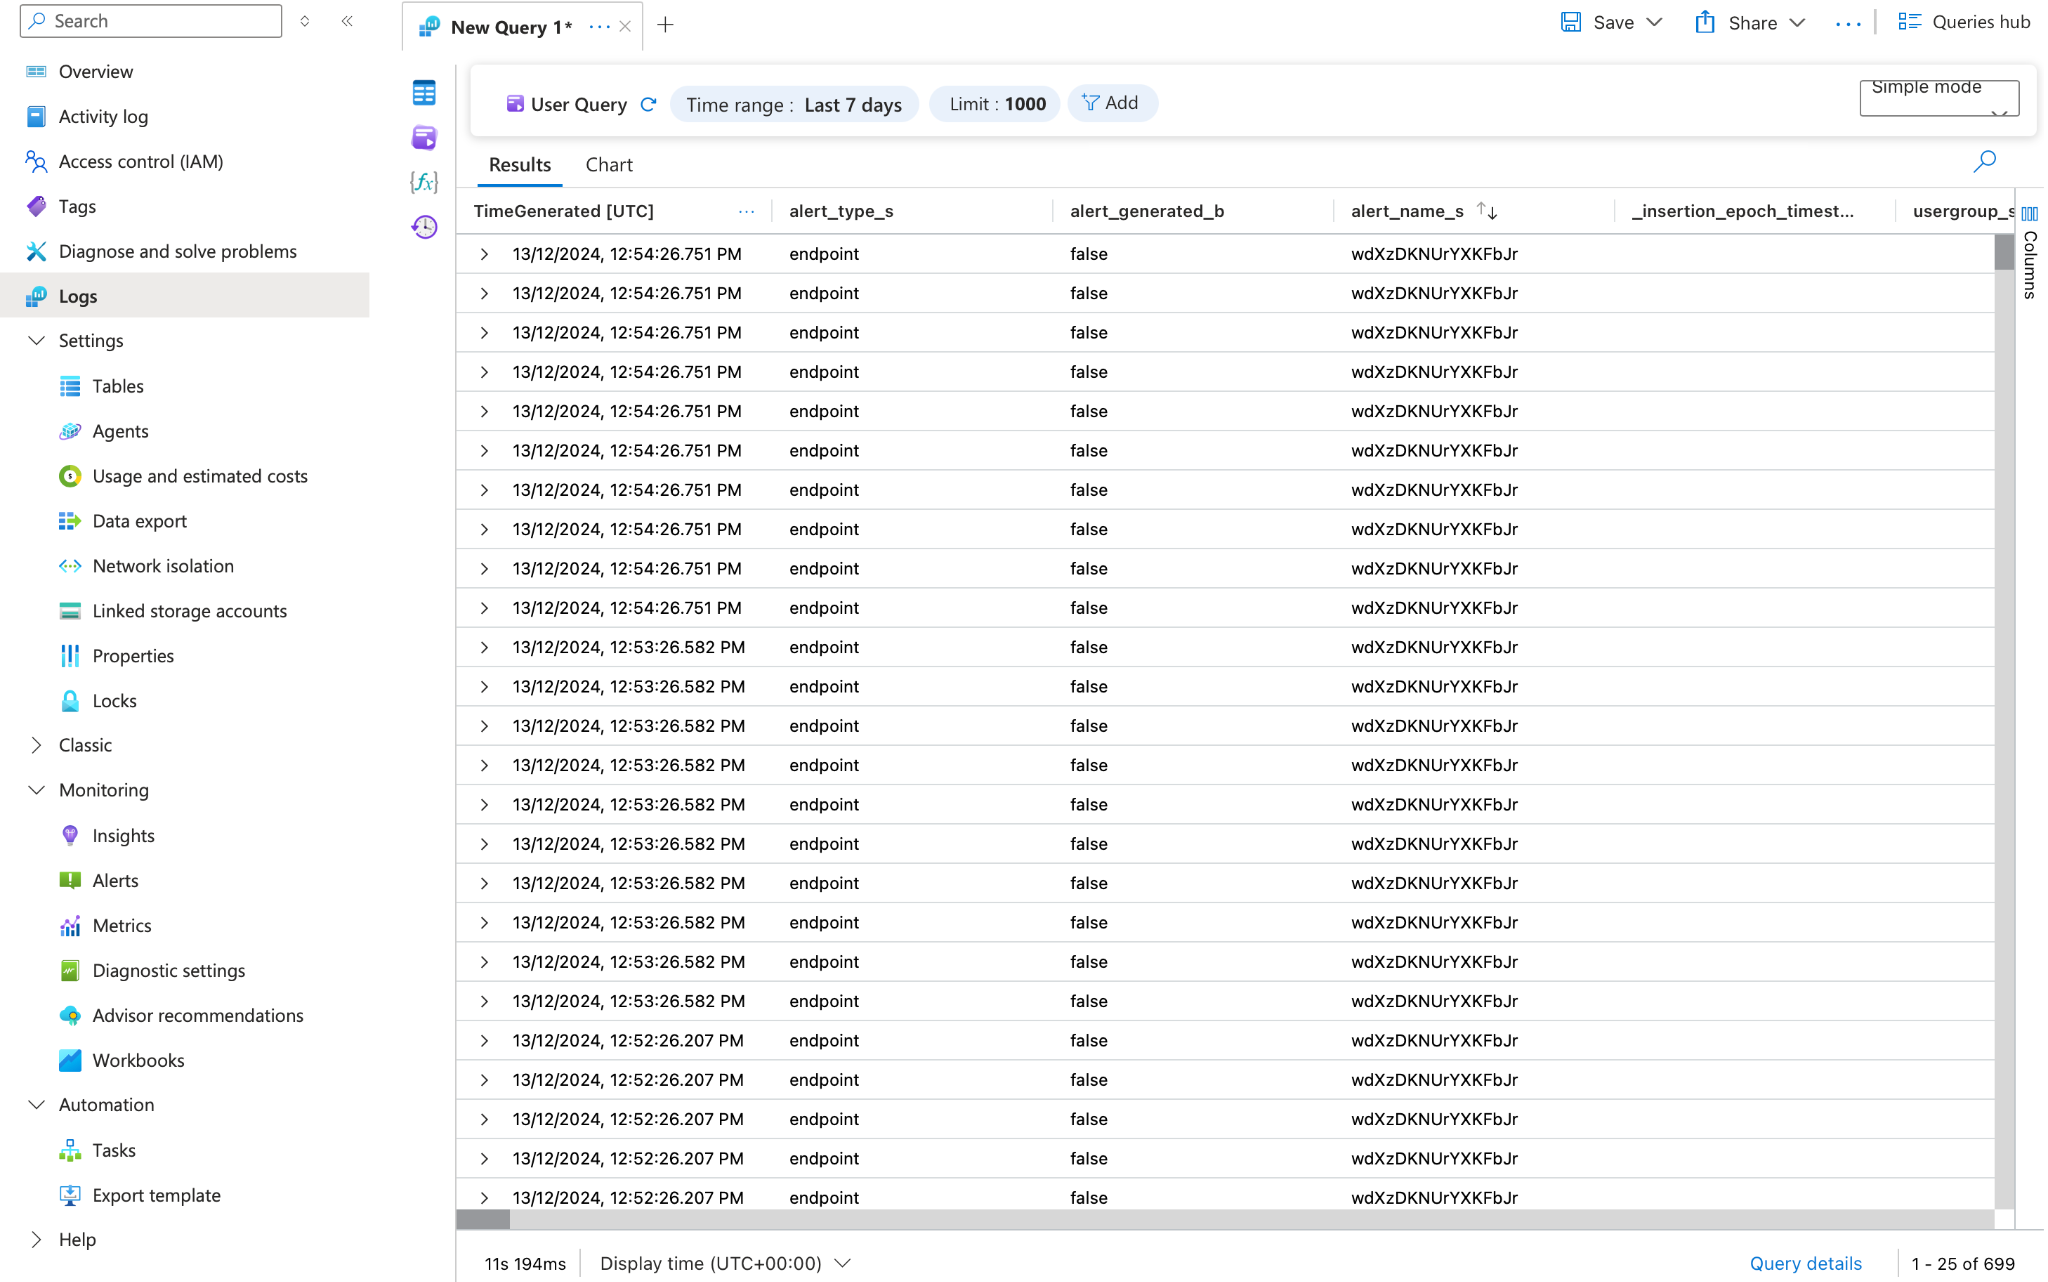This screenshot has width=2048, height=1282.
Task: Open the Tables panel icon in query sidebar
Action: pos(424,93)
